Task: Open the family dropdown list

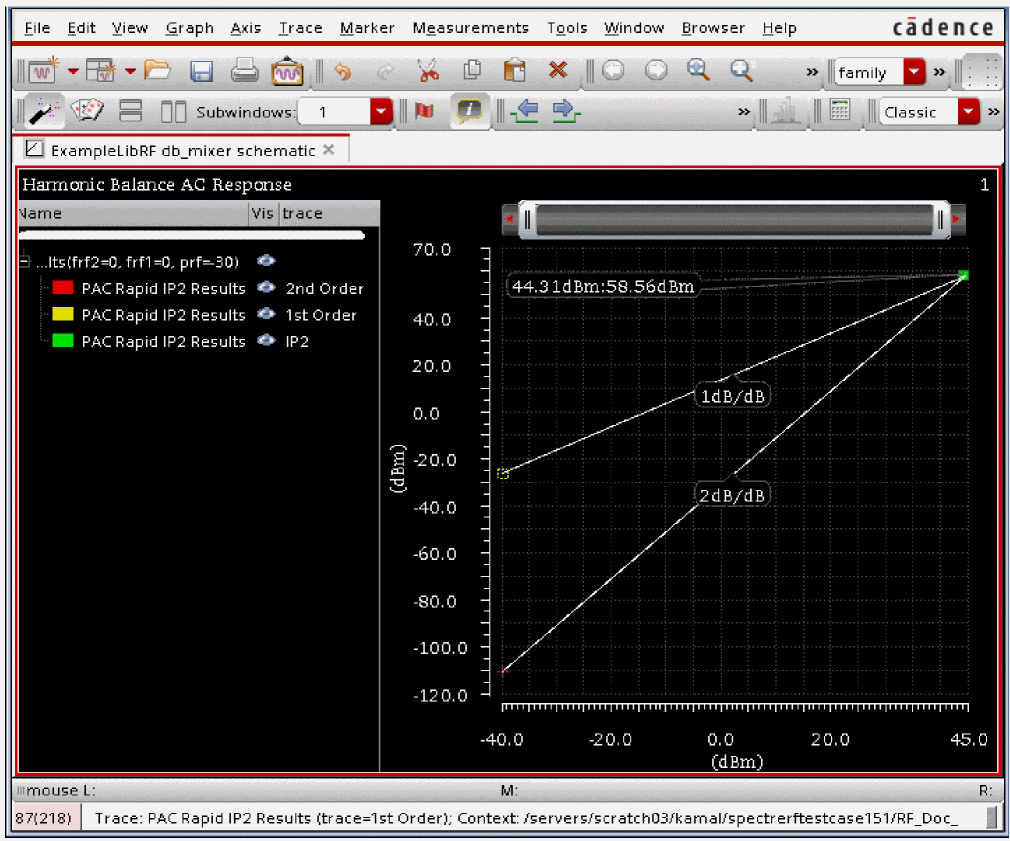Action: click(914, 72)
